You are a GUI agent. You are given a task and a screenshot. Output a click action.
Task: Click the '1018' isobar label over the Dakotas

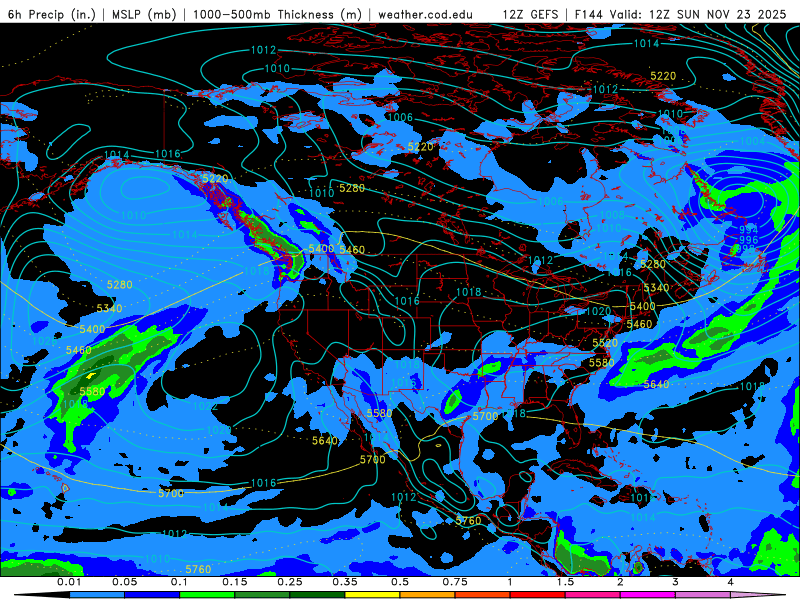(468, 292)
